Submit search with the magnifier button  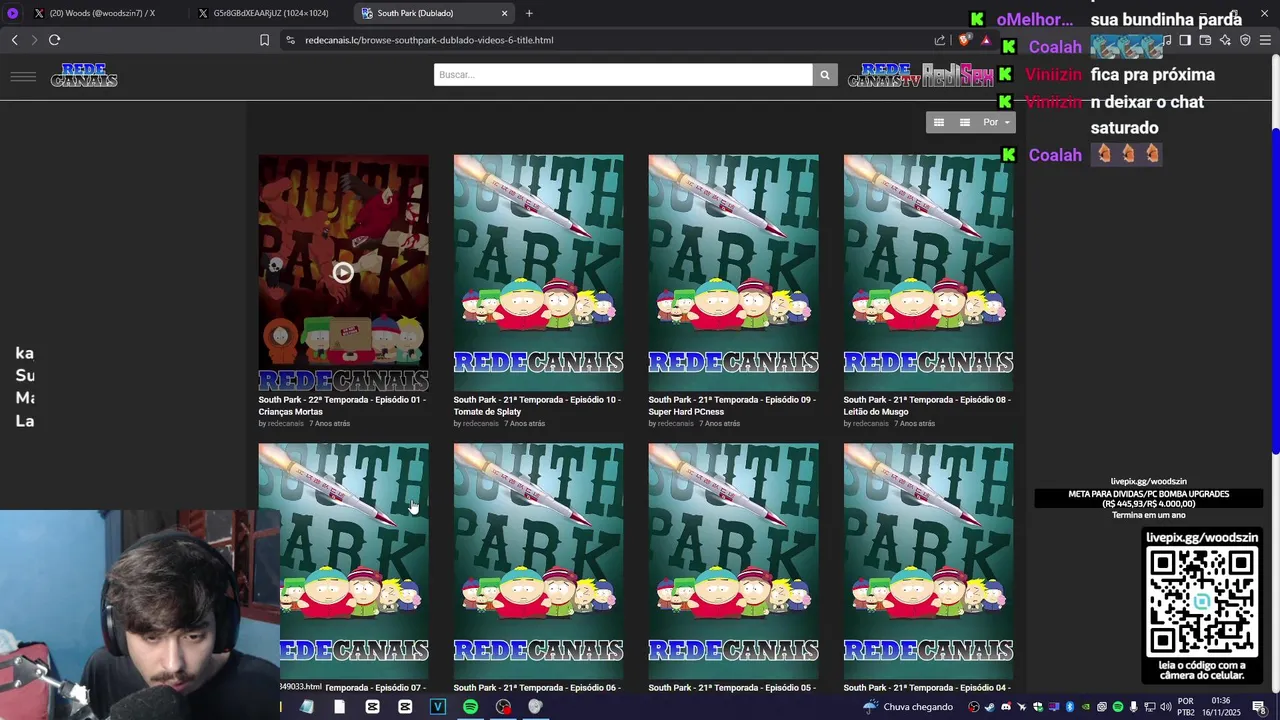click(x=825, y=75)
